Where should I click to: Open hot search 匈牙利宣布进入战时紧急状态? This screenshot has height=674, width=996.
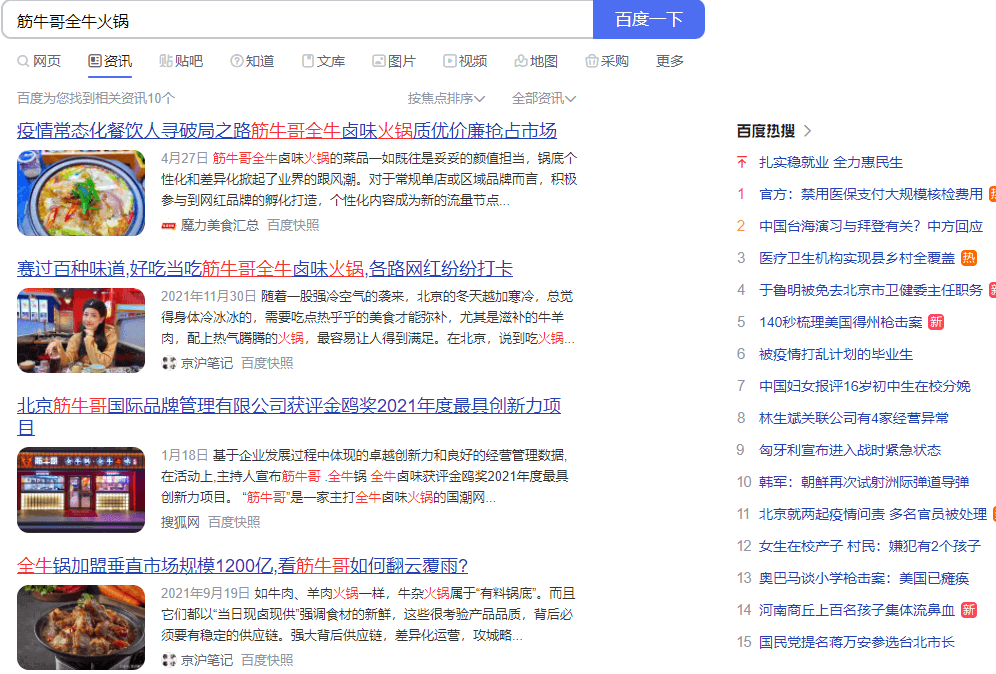click(x=850, y=450)
